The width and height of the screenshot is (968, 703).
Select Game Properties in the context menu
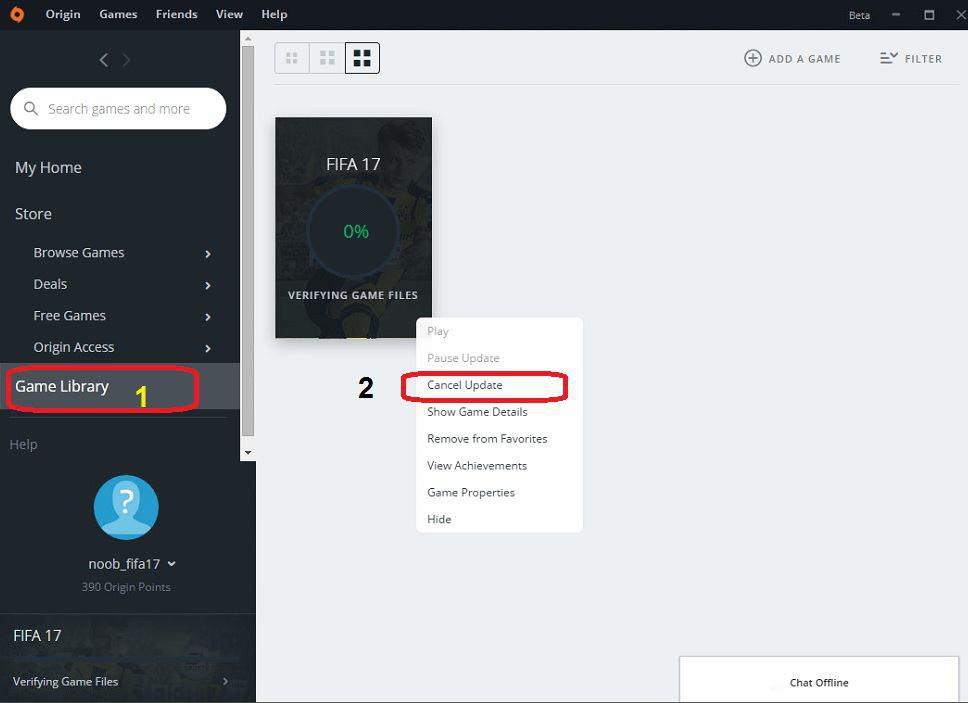470,492
